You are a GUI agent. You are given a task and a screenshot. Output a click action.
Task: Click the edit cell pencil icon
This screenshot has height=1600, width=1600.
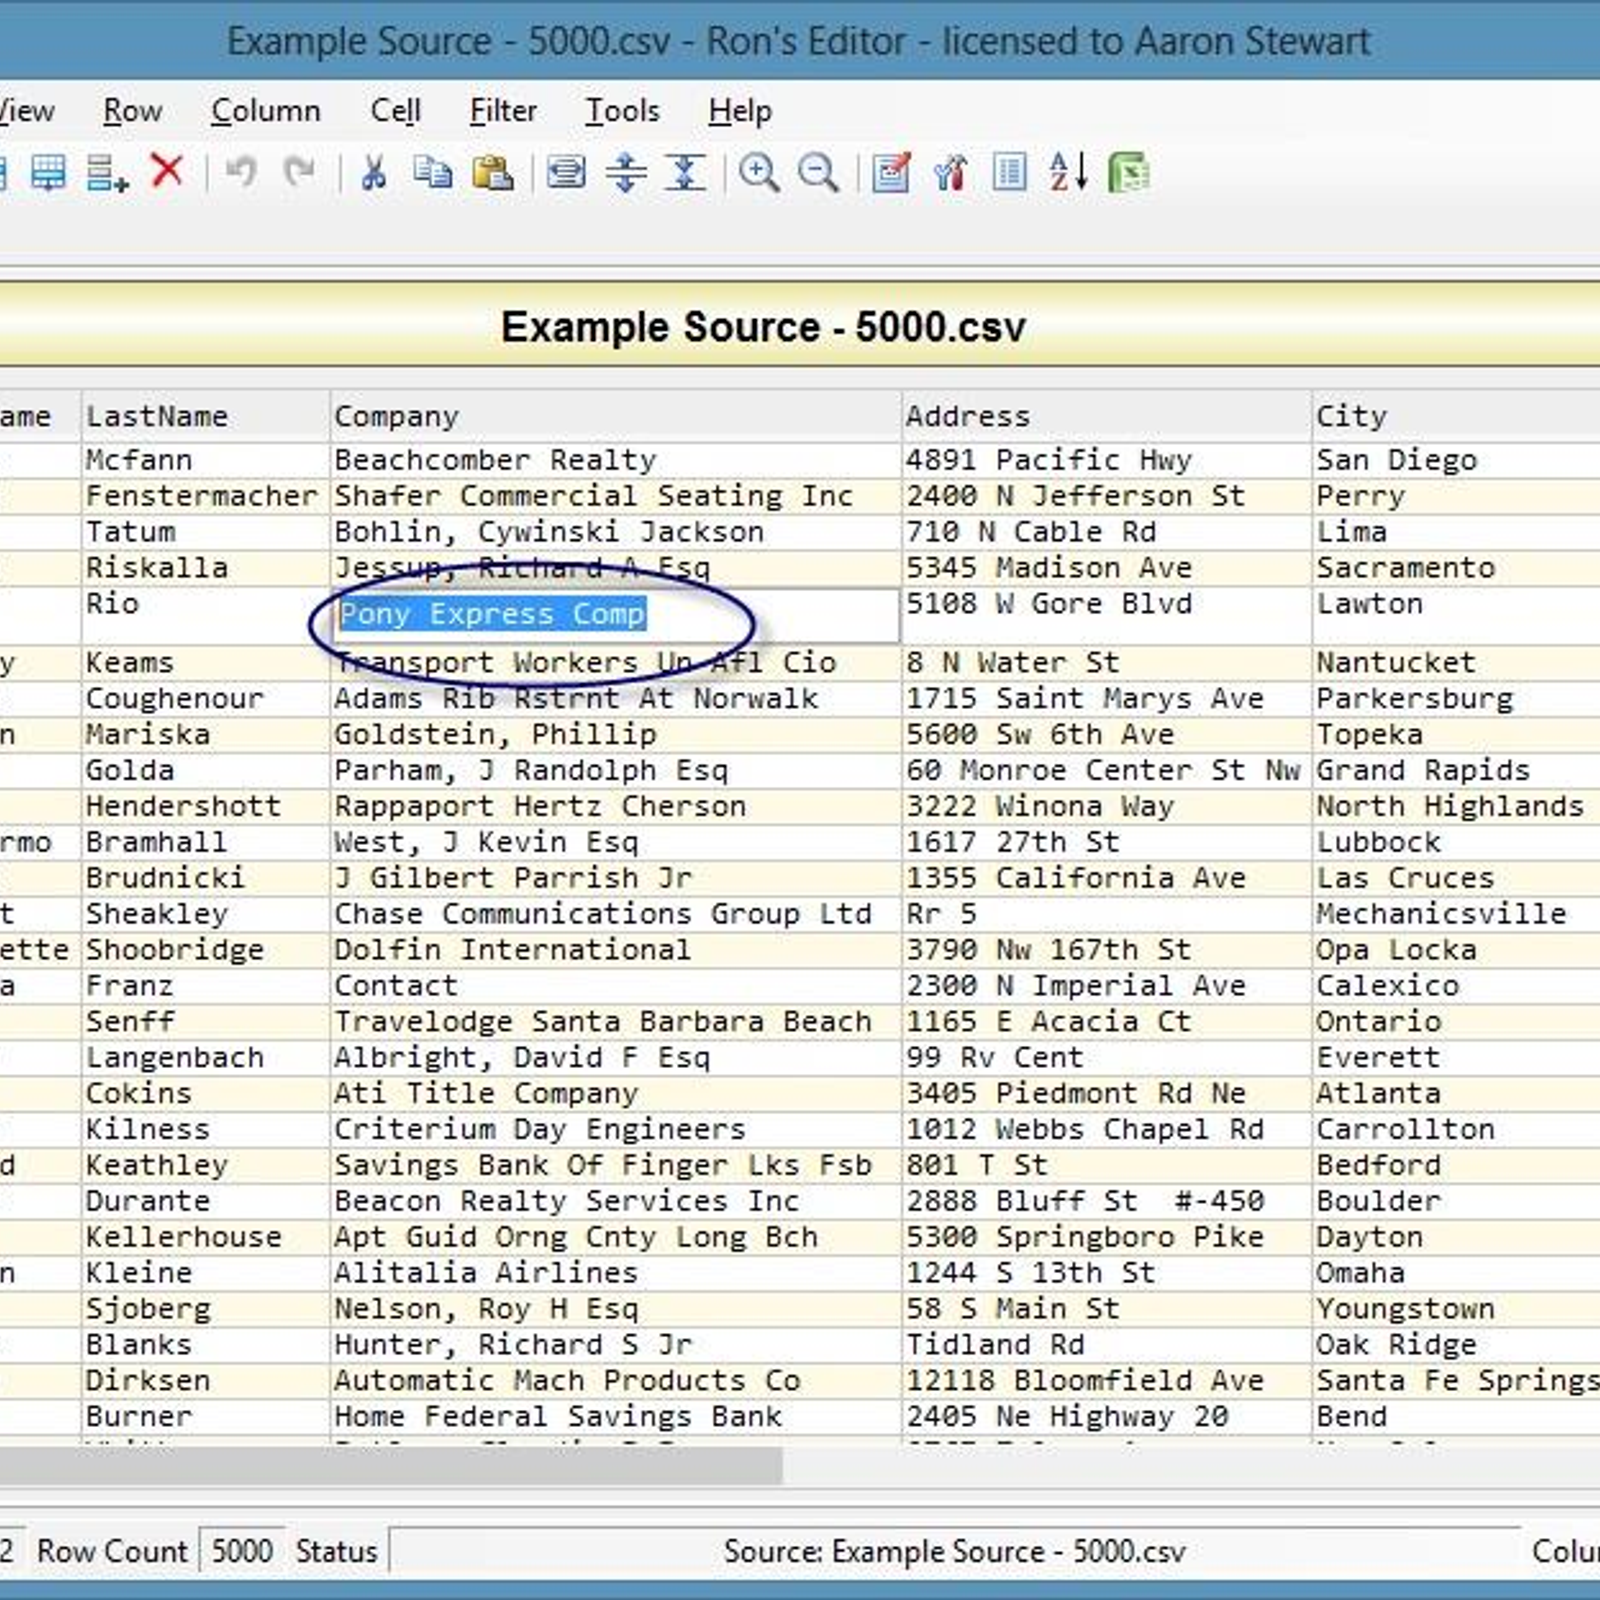[x=891, y=173]
